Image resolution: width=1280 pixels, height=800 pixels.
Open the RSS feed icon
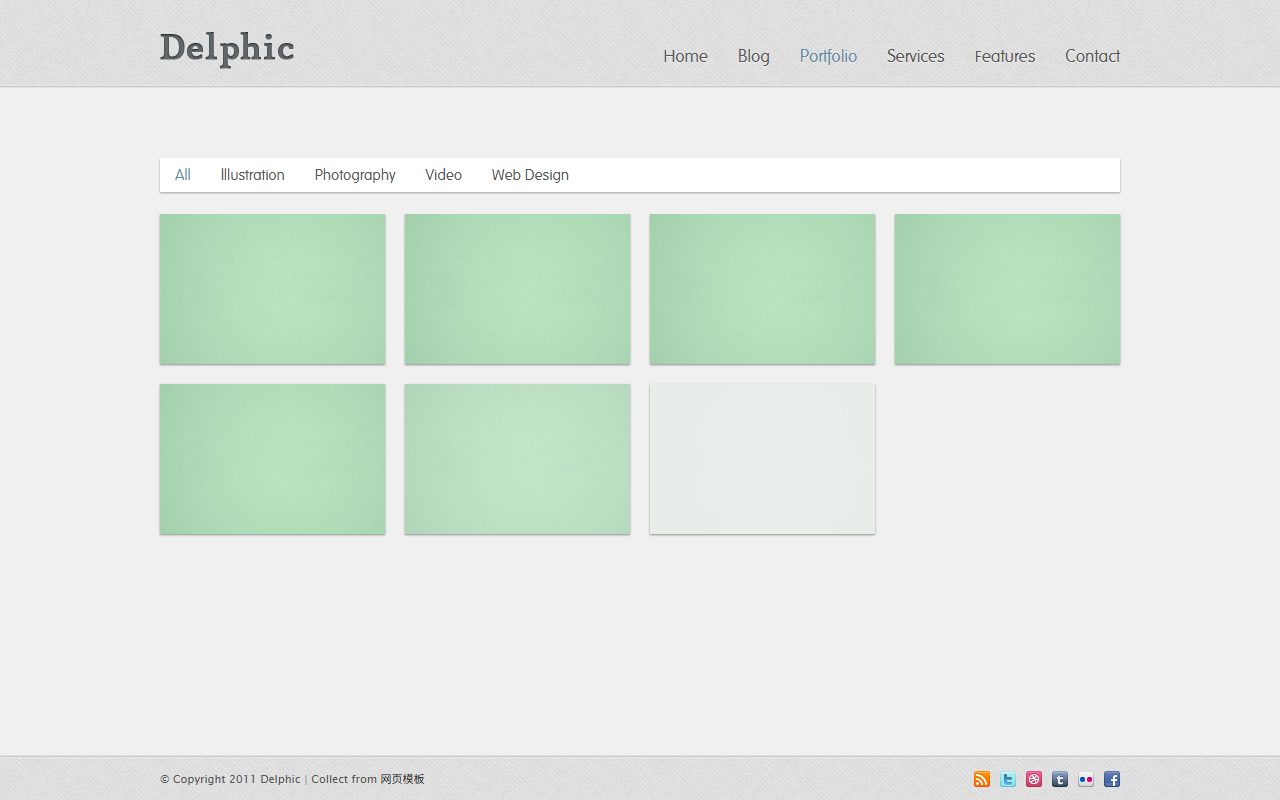point(982,779)
